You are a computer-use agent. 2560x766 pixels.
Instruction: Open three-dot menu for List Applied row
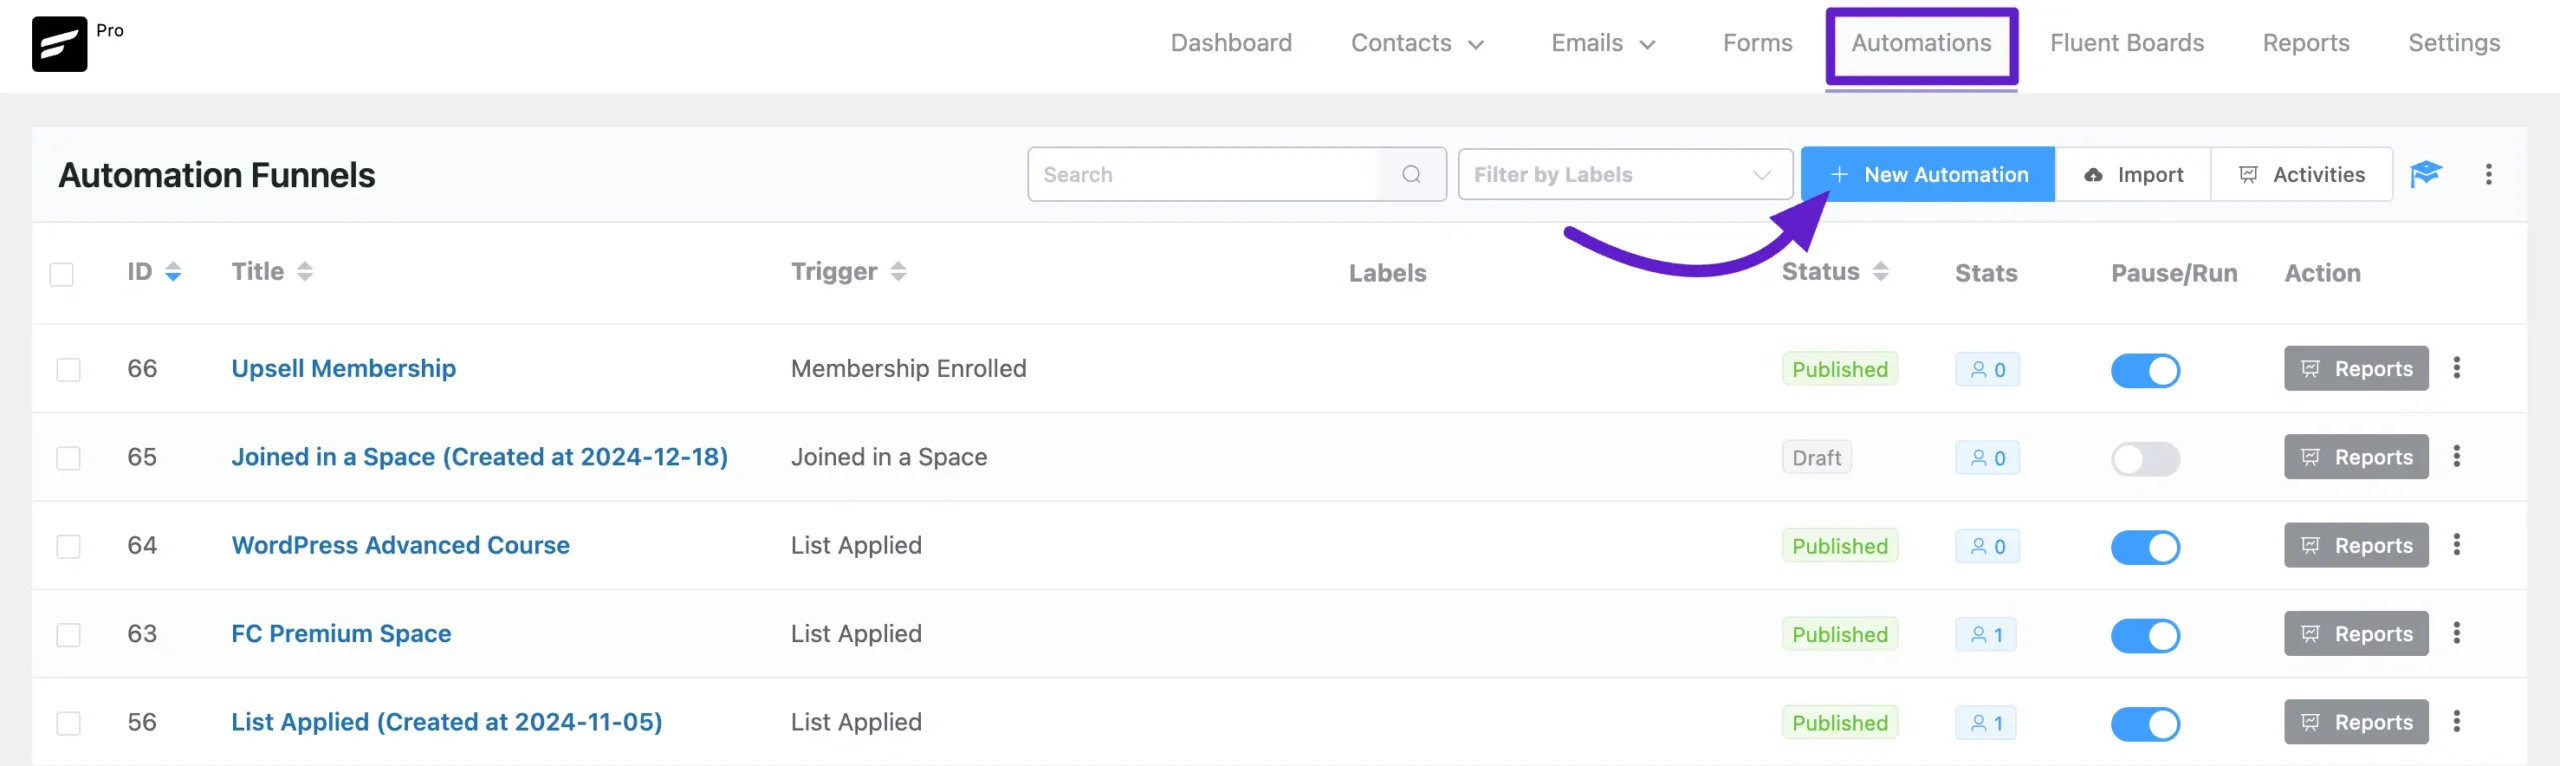pos(2456,722)
